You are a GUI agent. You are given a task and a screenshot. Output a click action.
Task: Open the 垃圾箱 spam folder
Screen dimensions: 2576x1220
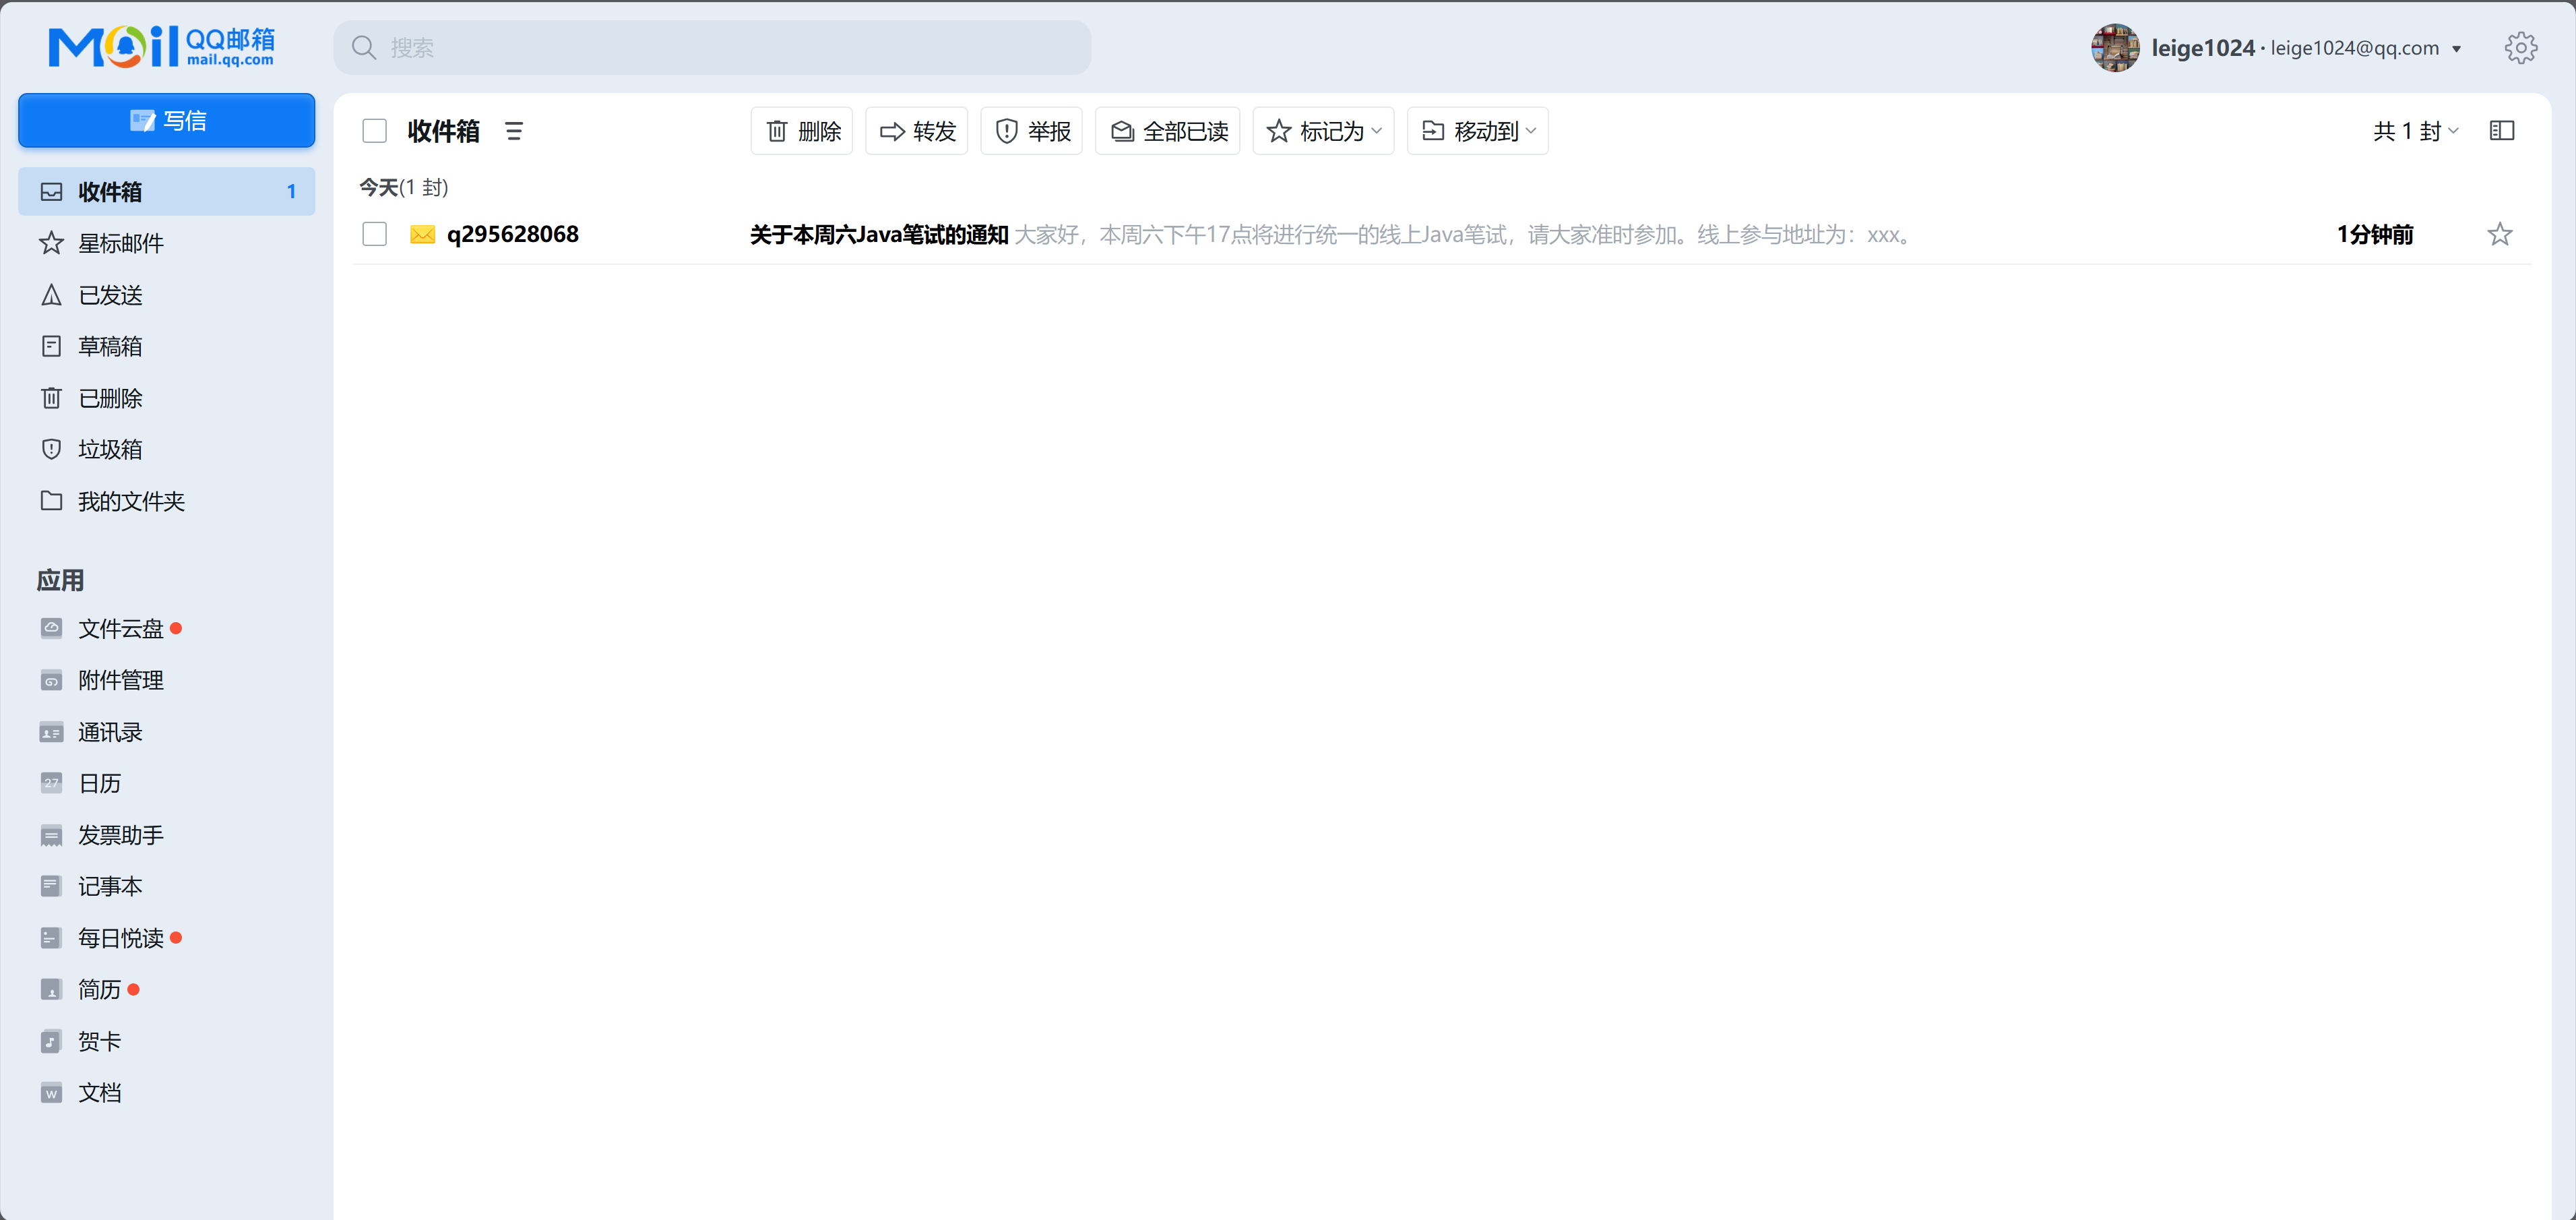110,449
